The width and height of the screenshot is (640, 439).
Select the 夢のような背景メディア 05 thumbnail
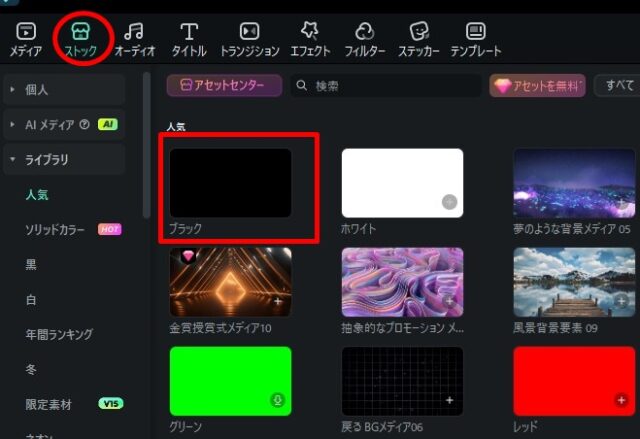pyautogui.click(x=574, y=183)
